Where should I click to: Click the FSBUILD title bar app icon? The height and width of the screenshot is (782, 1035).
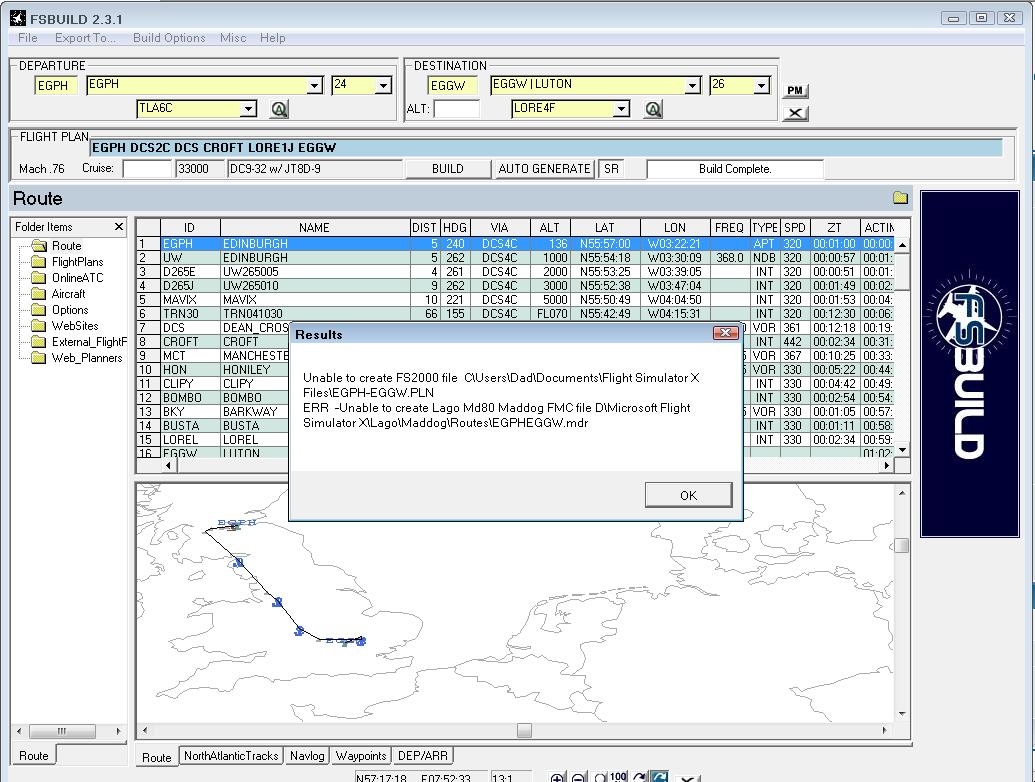tap(18, 18)
